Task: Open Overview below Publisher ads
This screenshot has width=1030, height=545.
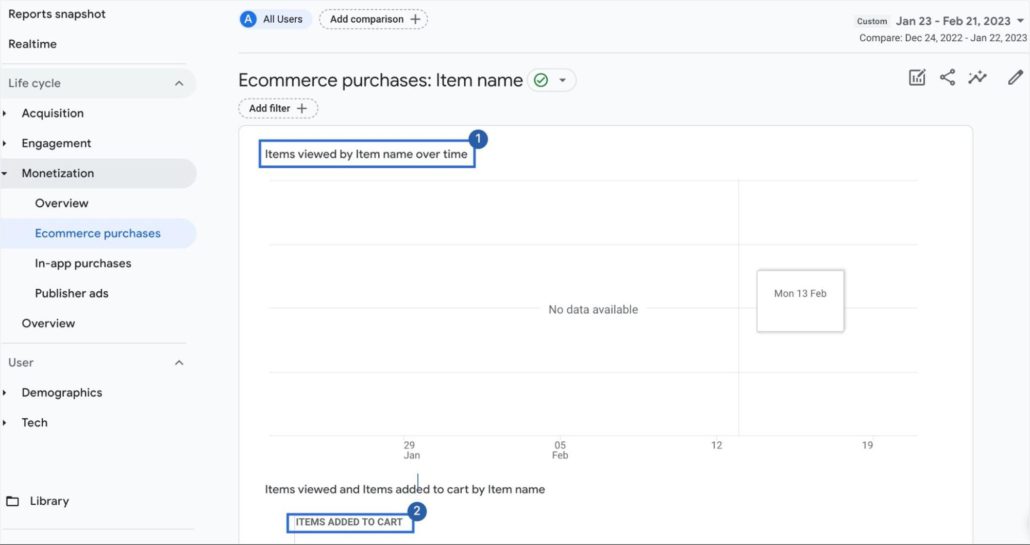Action: 48,323
